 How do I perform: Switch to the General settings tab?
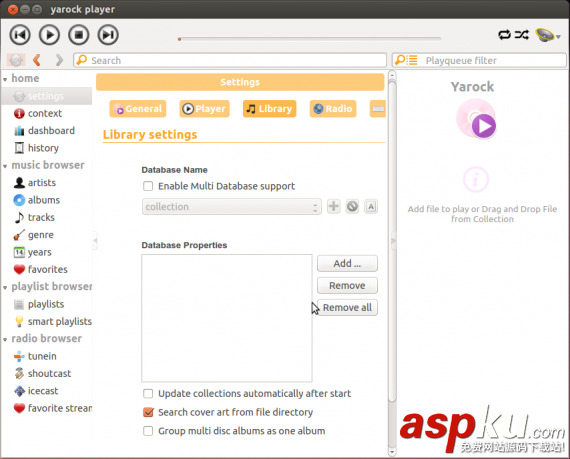pyautogui.click(x=138, y=109)
